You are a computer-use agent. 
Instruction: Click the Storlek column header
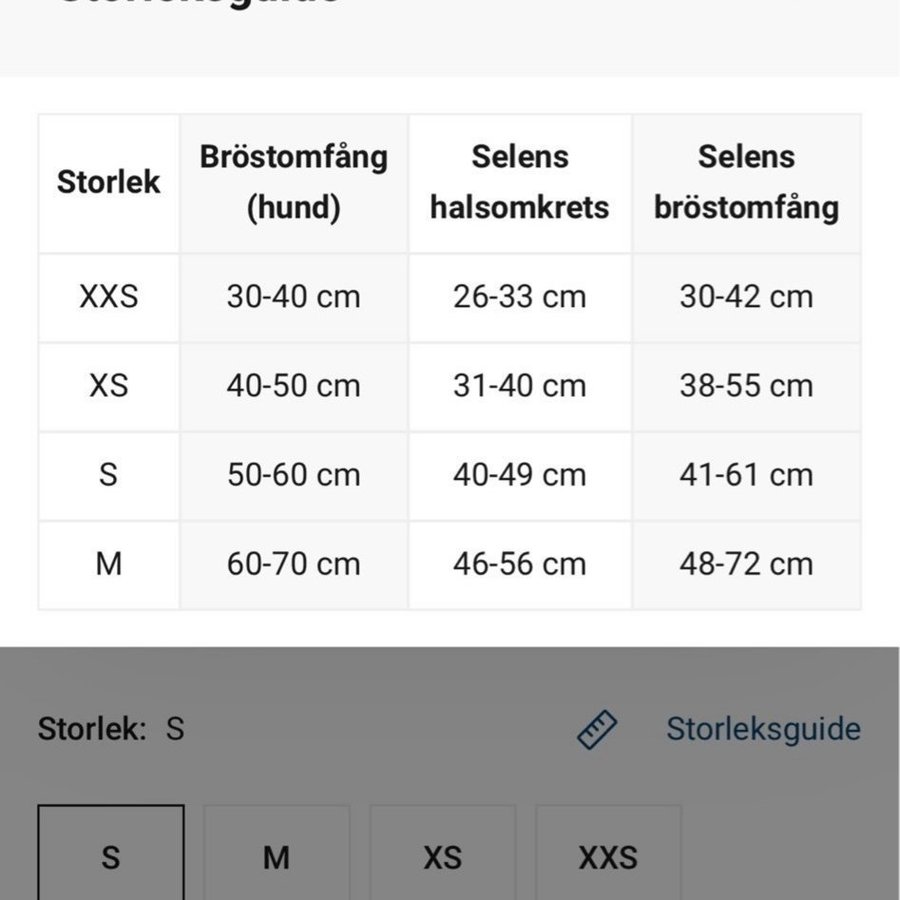(109, 183)
